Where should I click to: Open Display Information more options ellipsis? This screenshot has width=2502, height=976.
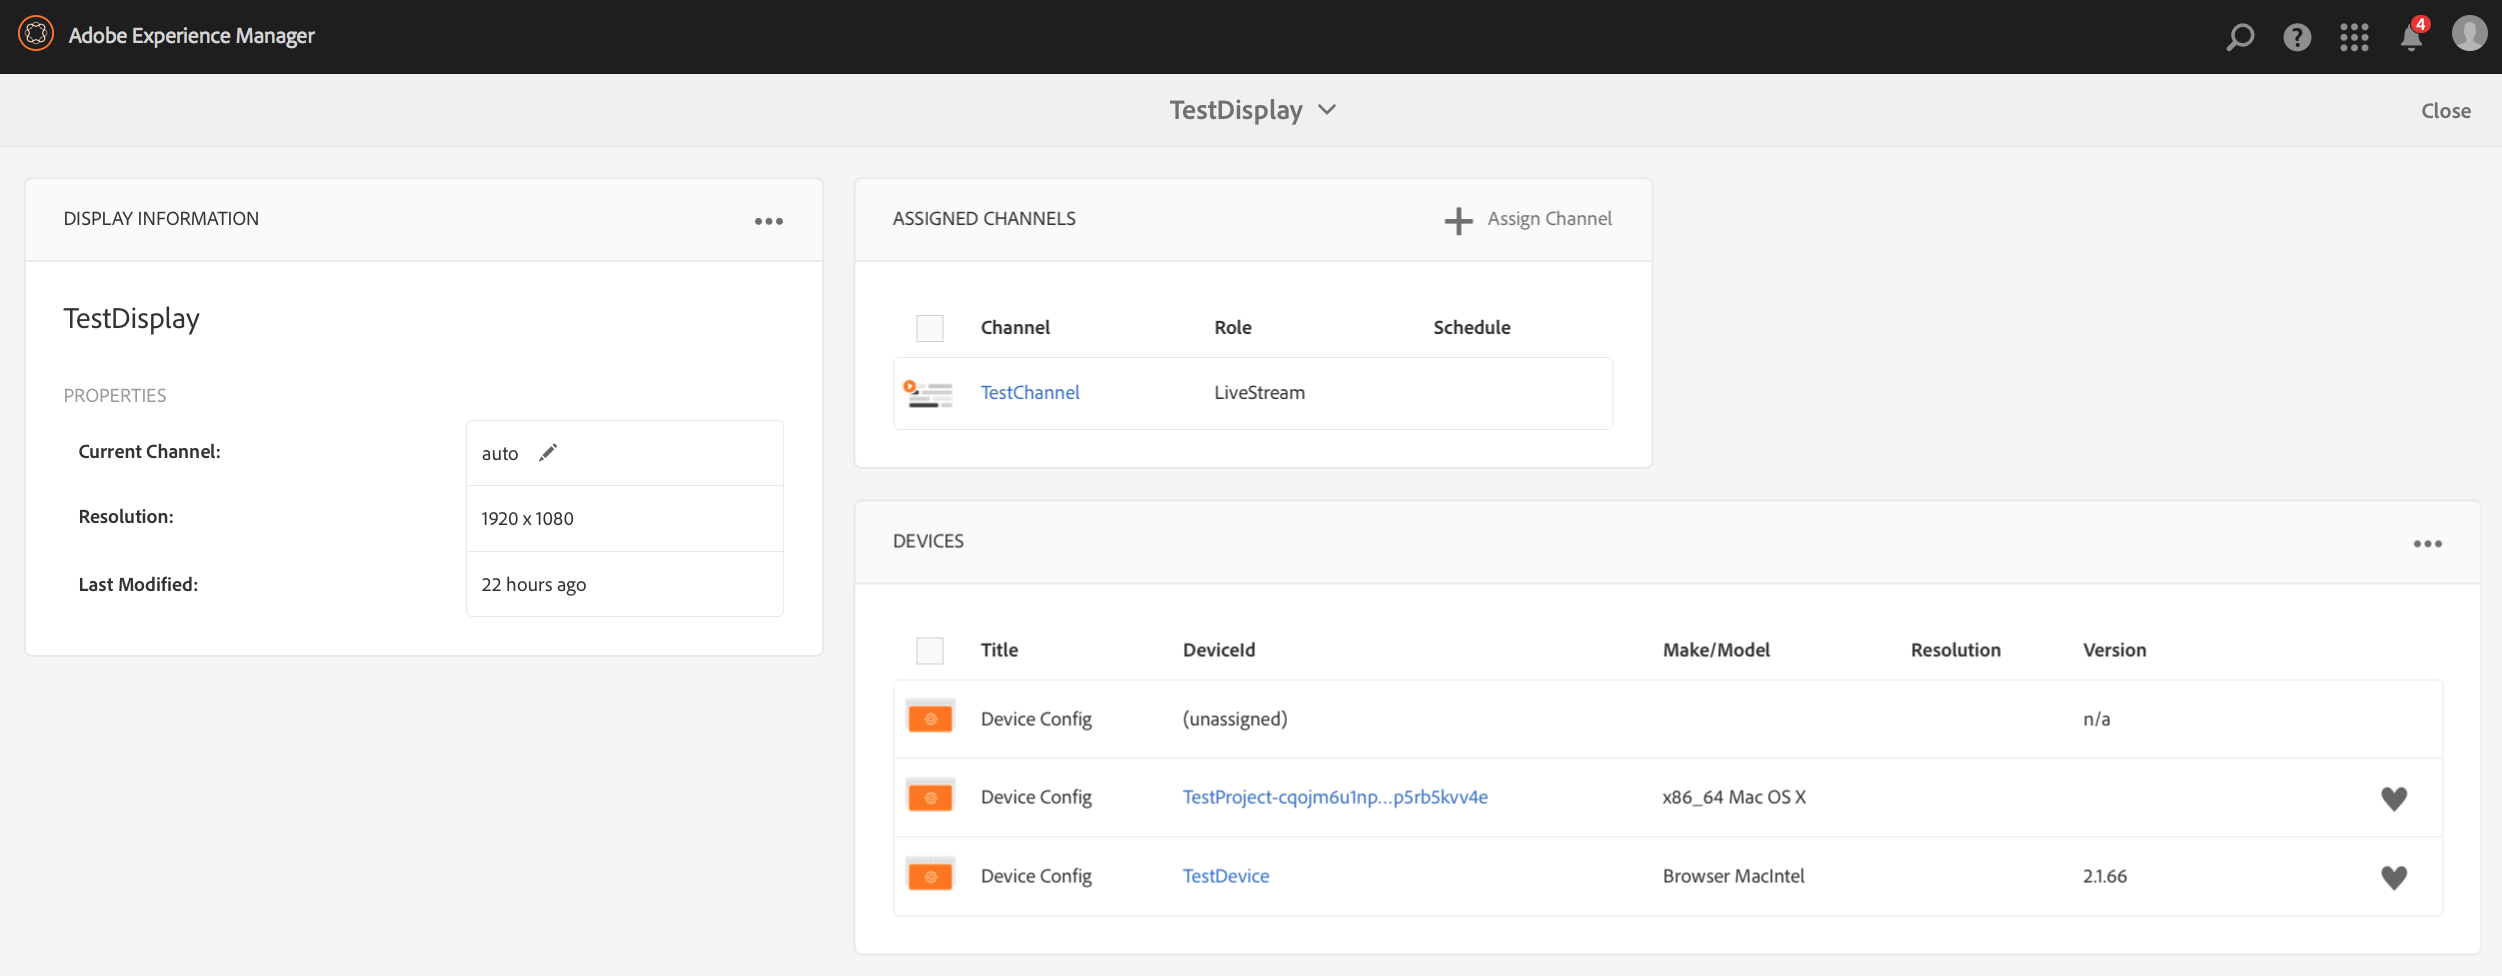pos(769,221)
